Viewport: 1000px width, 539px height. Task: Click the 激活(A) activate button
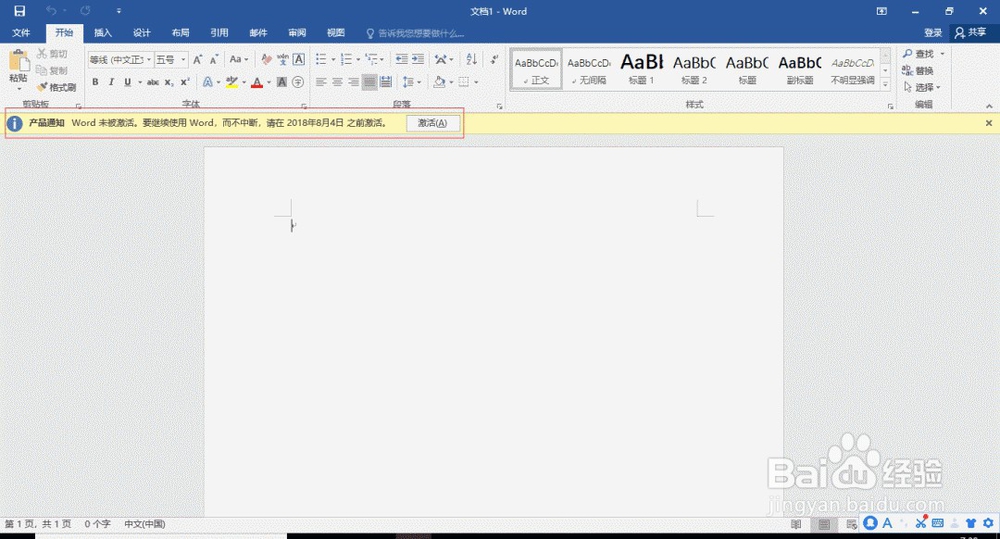(432, 123)
